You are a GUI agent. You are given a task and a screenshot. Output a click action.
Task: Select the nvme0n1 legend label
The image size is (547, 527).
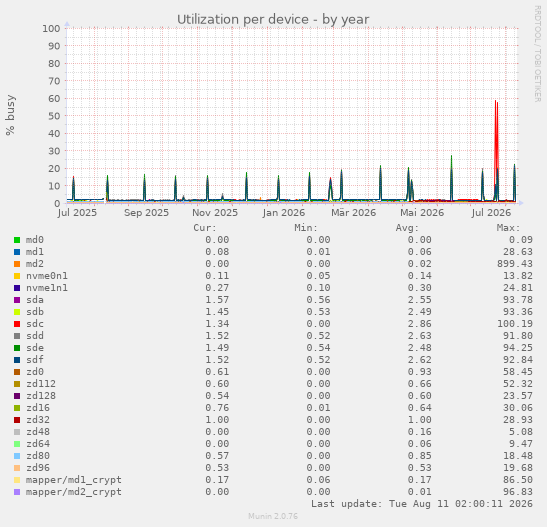[x=47, y=276]
